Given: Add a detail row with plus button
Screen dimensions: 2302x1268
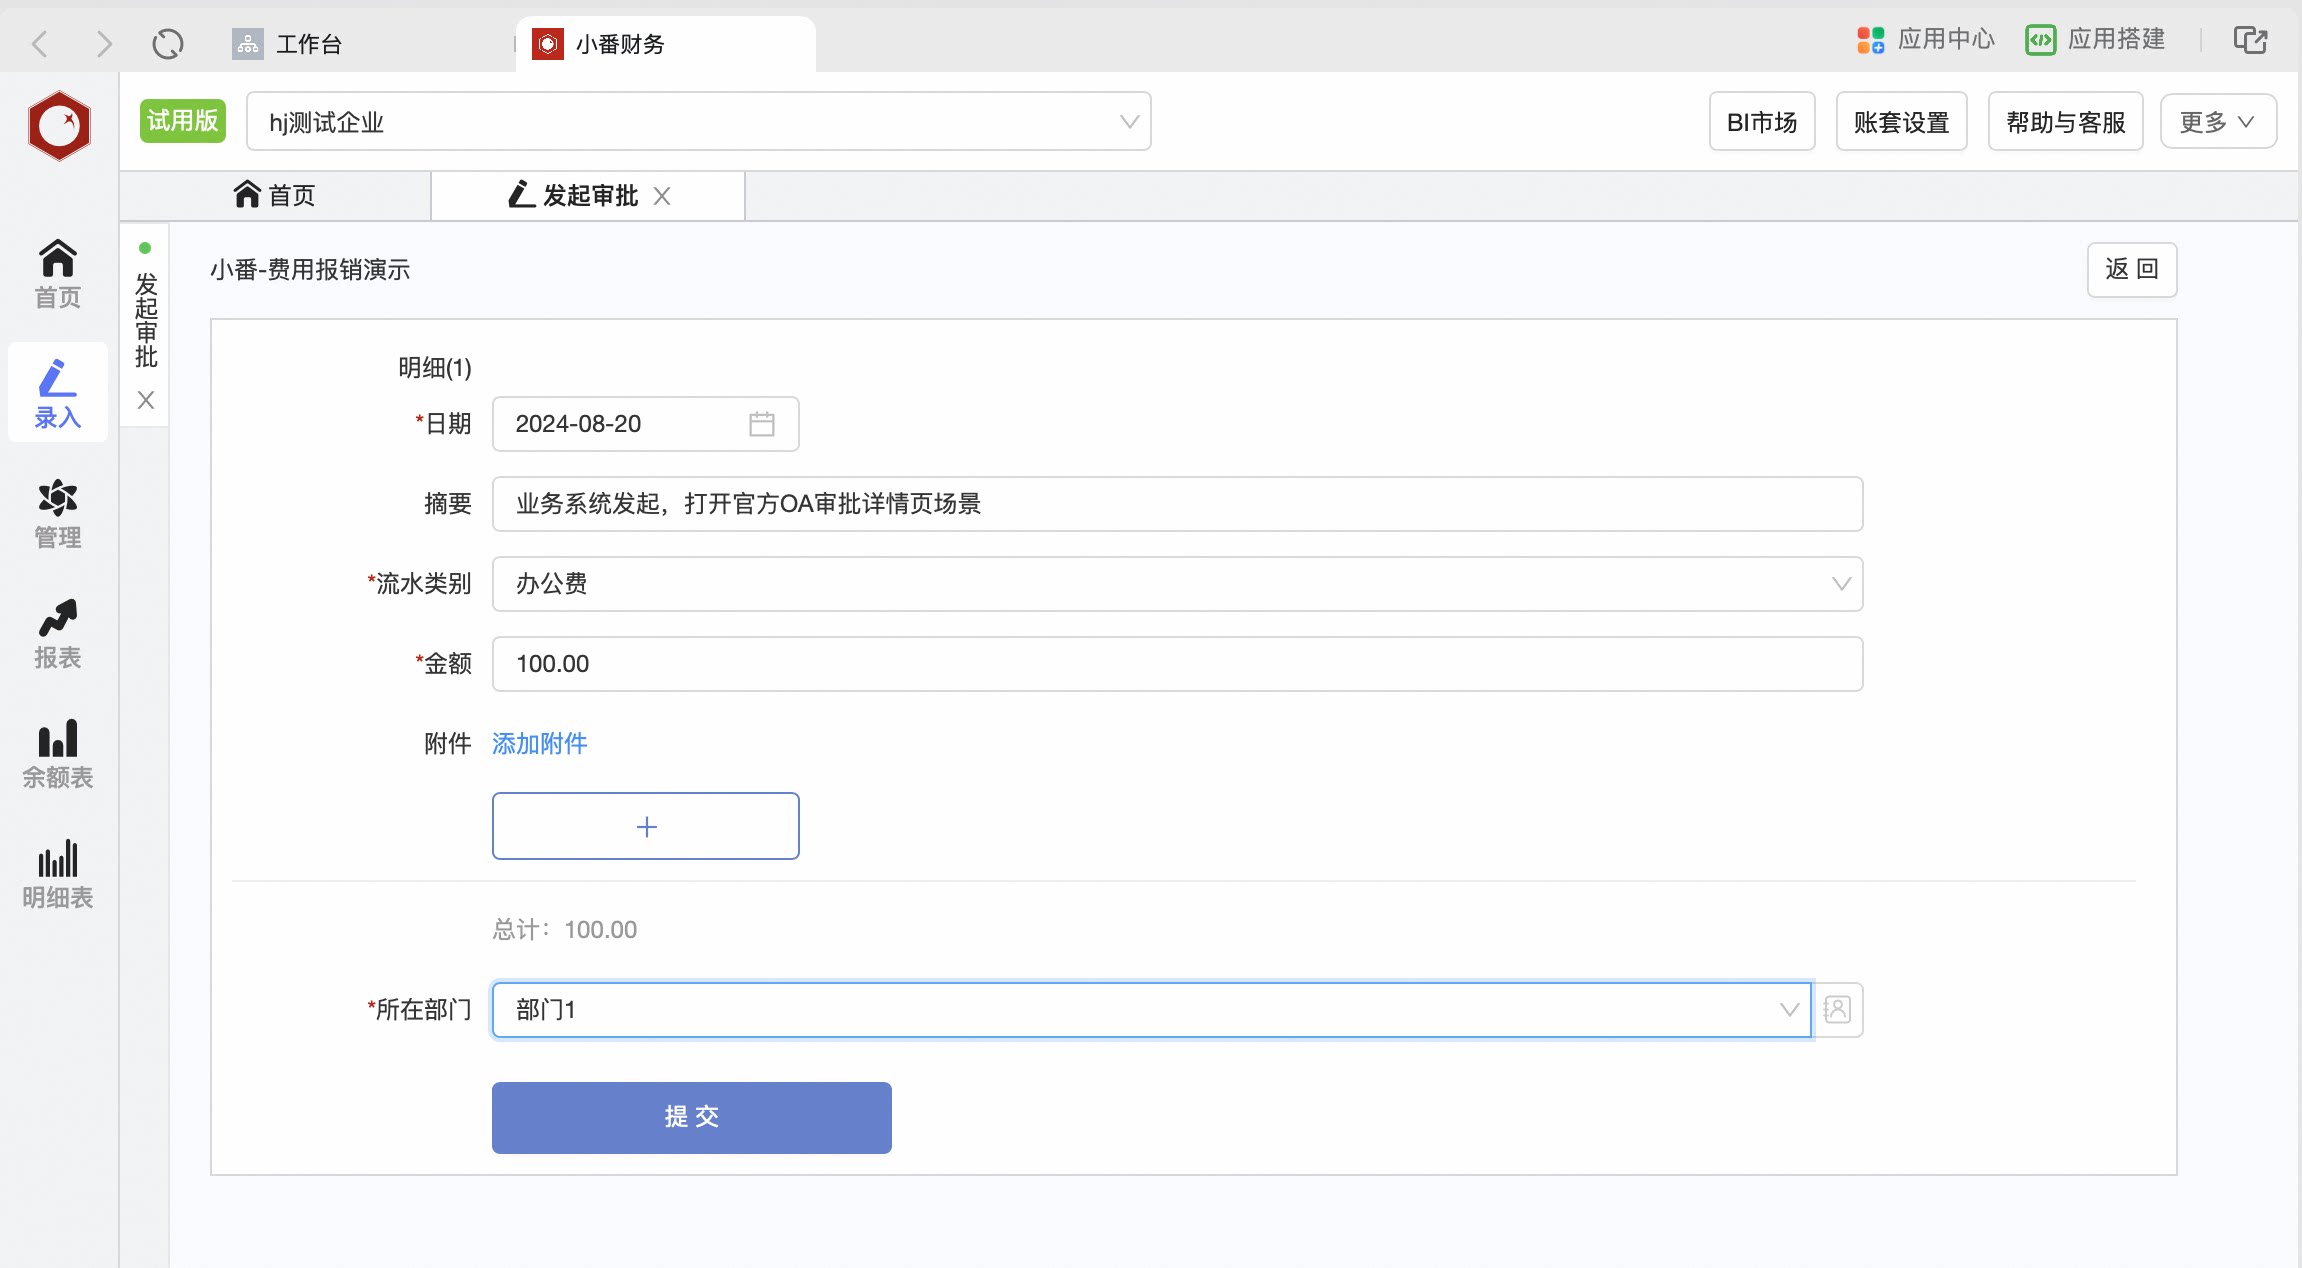Looking at the screenshot, I should [x=646, y=826].
